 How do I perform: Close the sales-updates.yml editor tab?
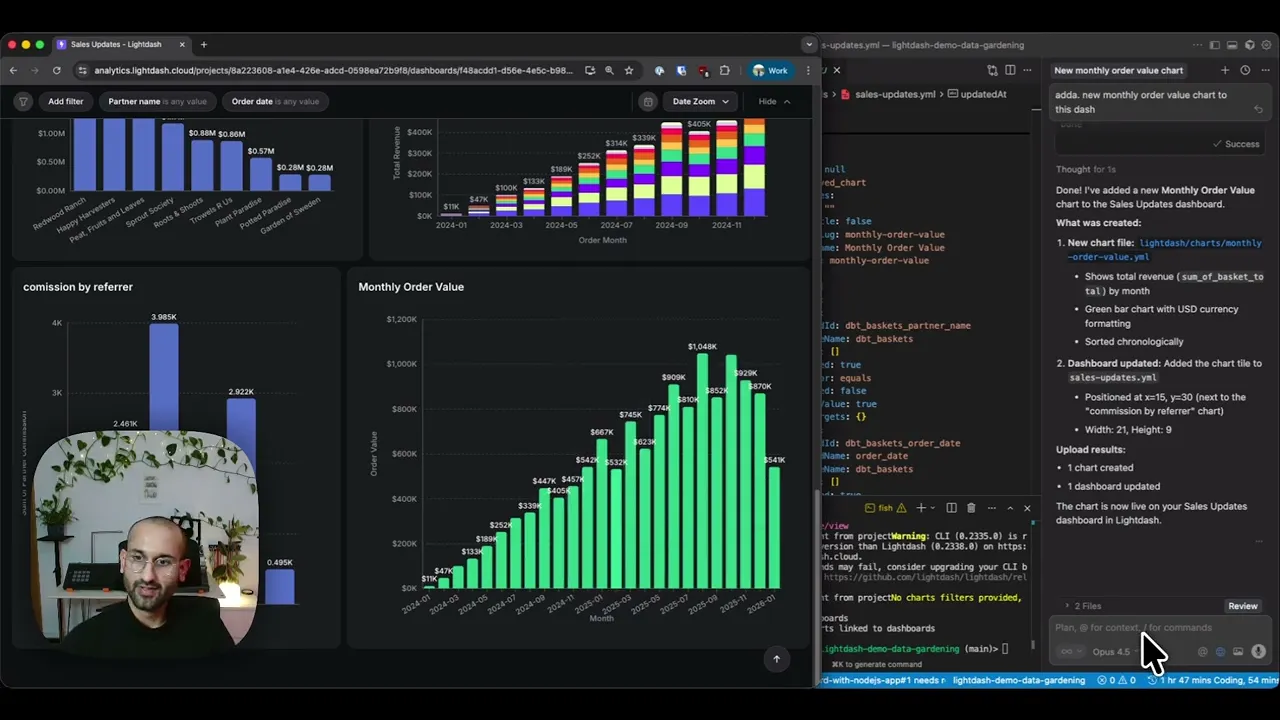coord(837,70)
